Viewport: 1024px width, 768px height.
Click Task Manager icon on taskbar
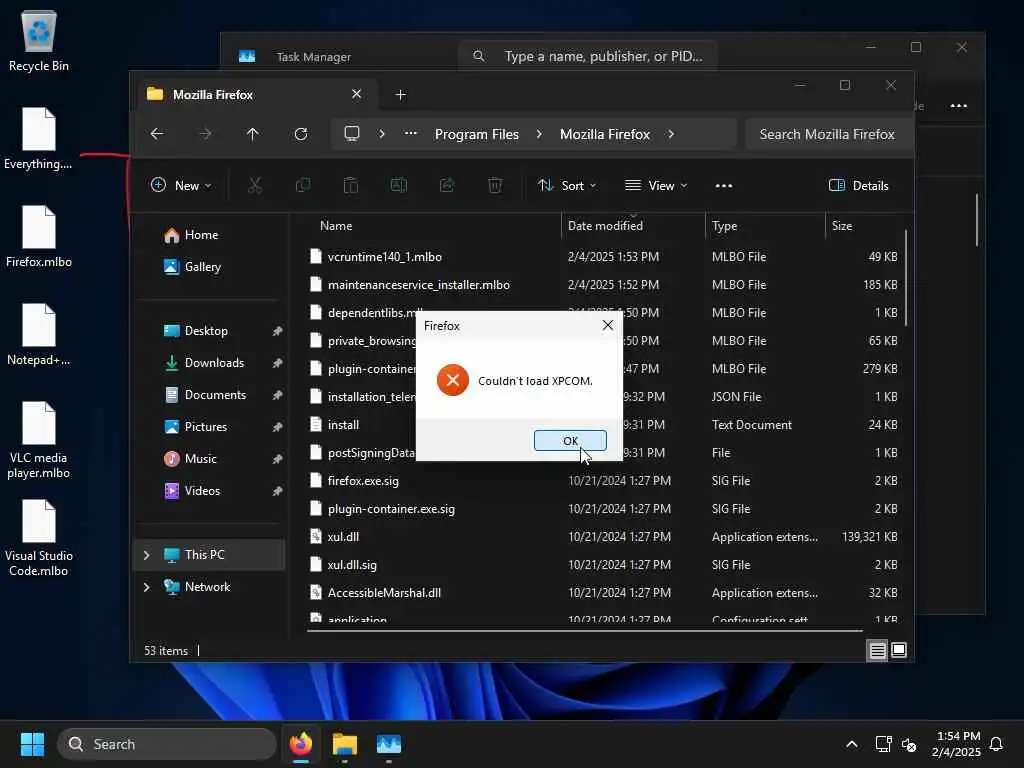(x=389, y=744)
